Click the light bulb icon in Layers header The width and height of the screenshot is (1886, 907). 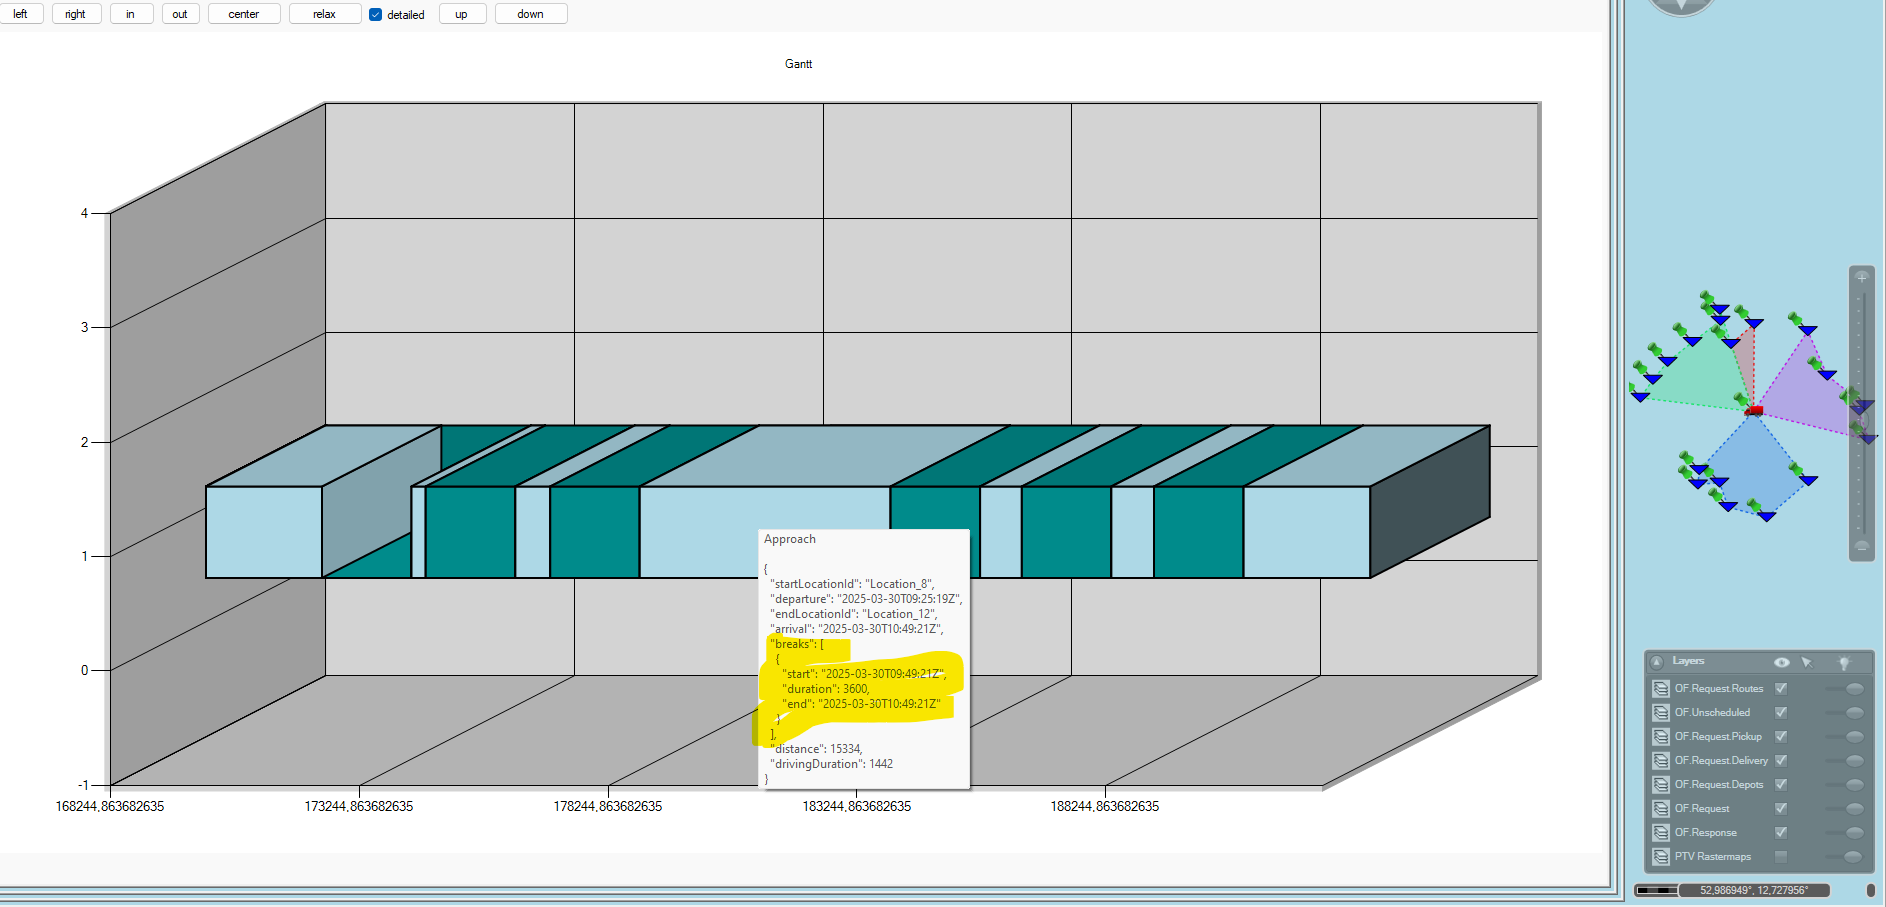[1844, 662]
